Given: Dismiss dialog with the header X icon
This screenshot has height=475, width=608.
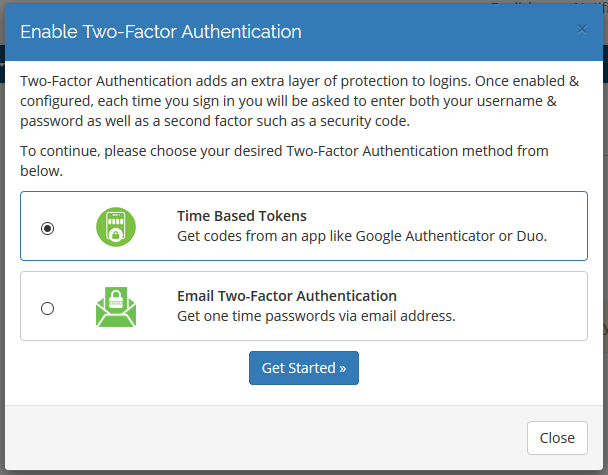Looking at the screenshot, I should (582, 29).
